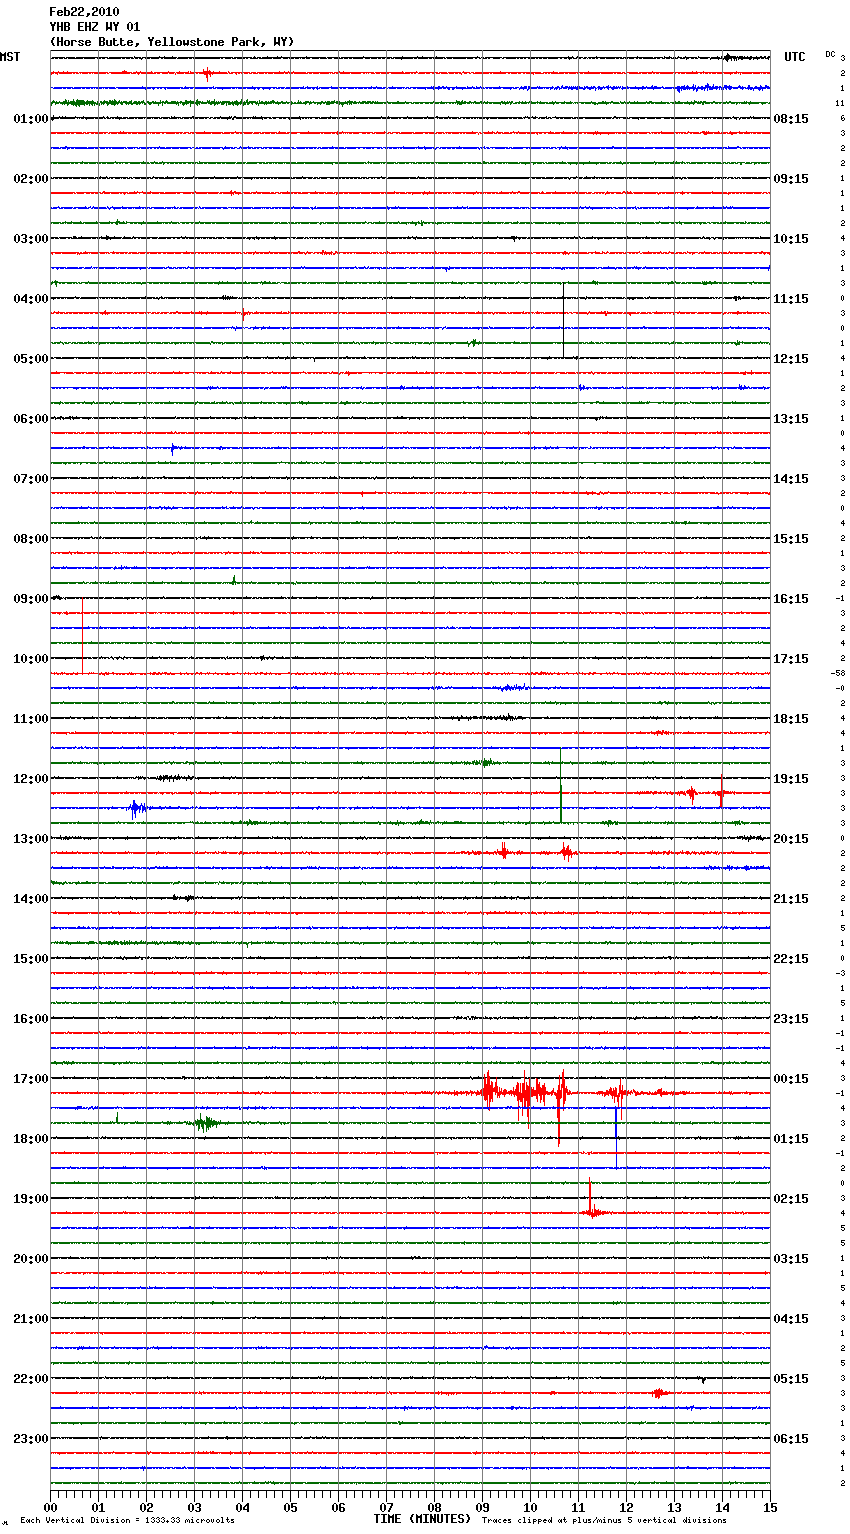
Task: Click the DC column header
Action: click(830, 53)
